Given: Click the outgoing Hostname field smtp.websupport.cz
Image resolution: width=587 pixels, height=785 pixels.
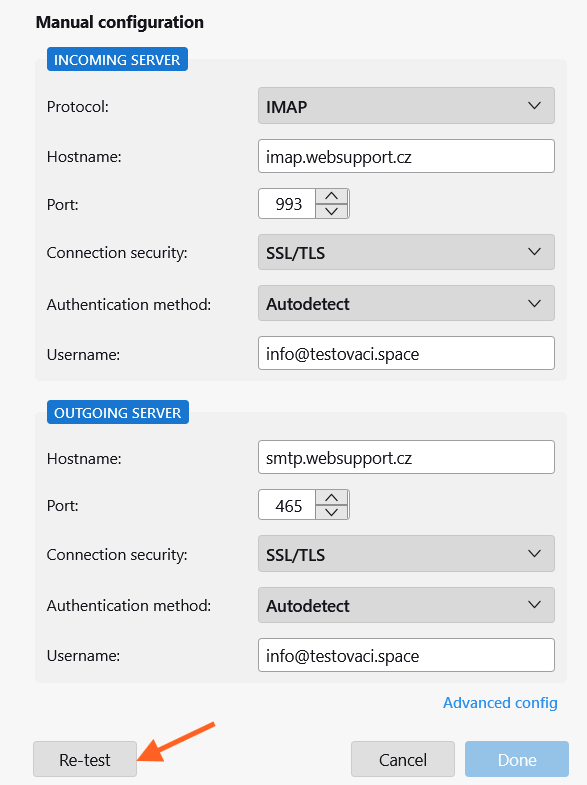Looking at the screenshot, I should pyautogui.click(x=406, y=457).
